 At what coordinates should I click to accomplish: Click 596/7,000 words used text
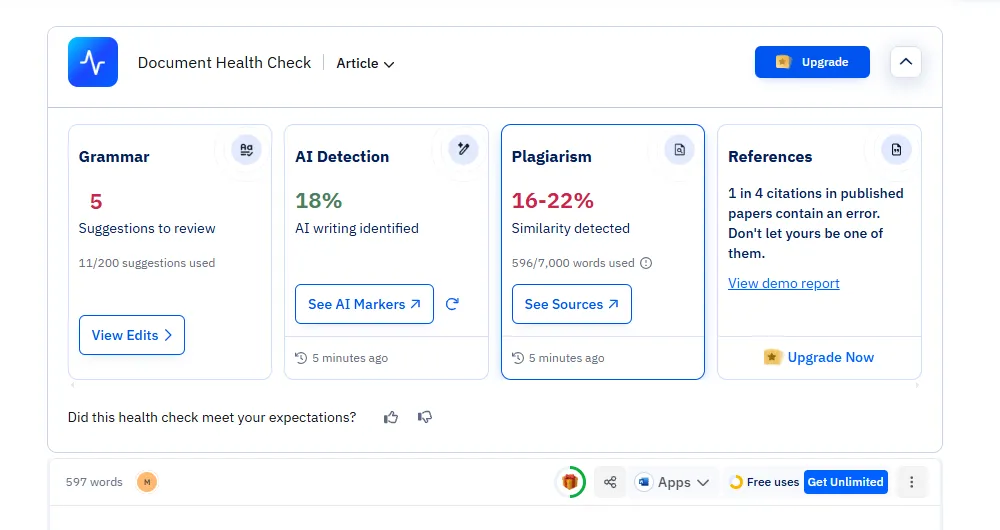tap(573, 263)
